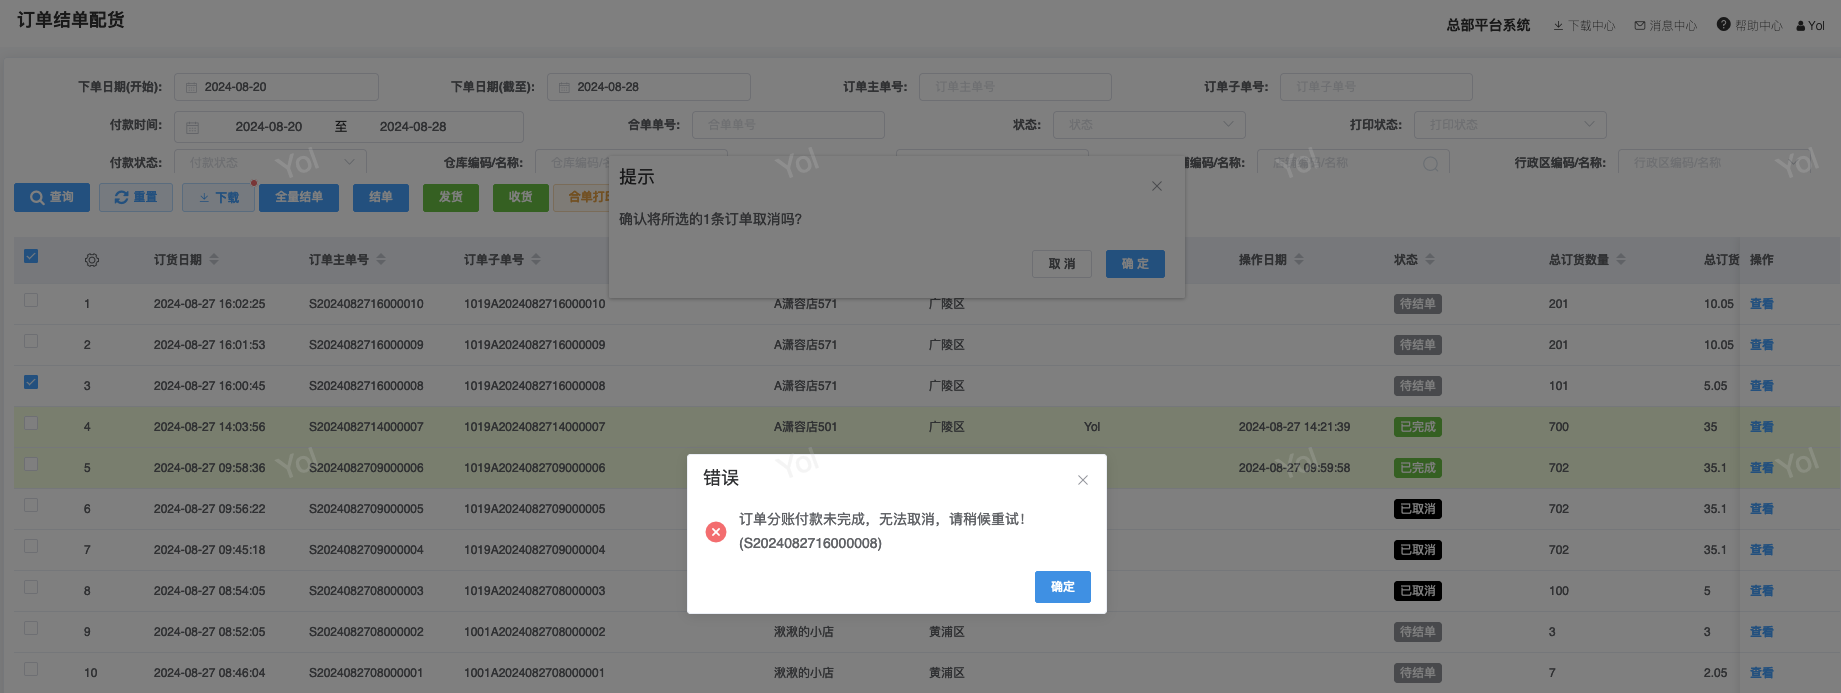Screen dimensions: 1841x693
Task: Close the 错误 dialog with its X icon
Action: [x=1082, y=480]
